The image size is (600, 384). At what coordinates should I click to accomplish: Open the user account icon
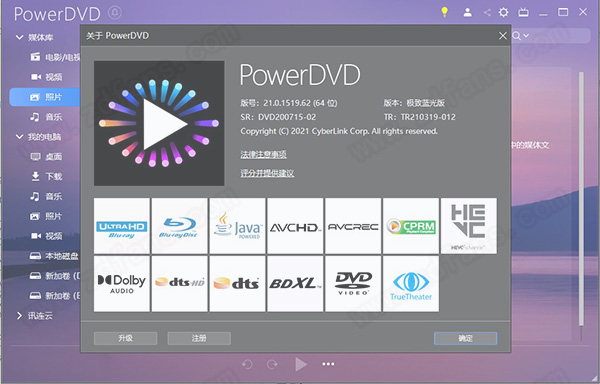pos(467,13)
